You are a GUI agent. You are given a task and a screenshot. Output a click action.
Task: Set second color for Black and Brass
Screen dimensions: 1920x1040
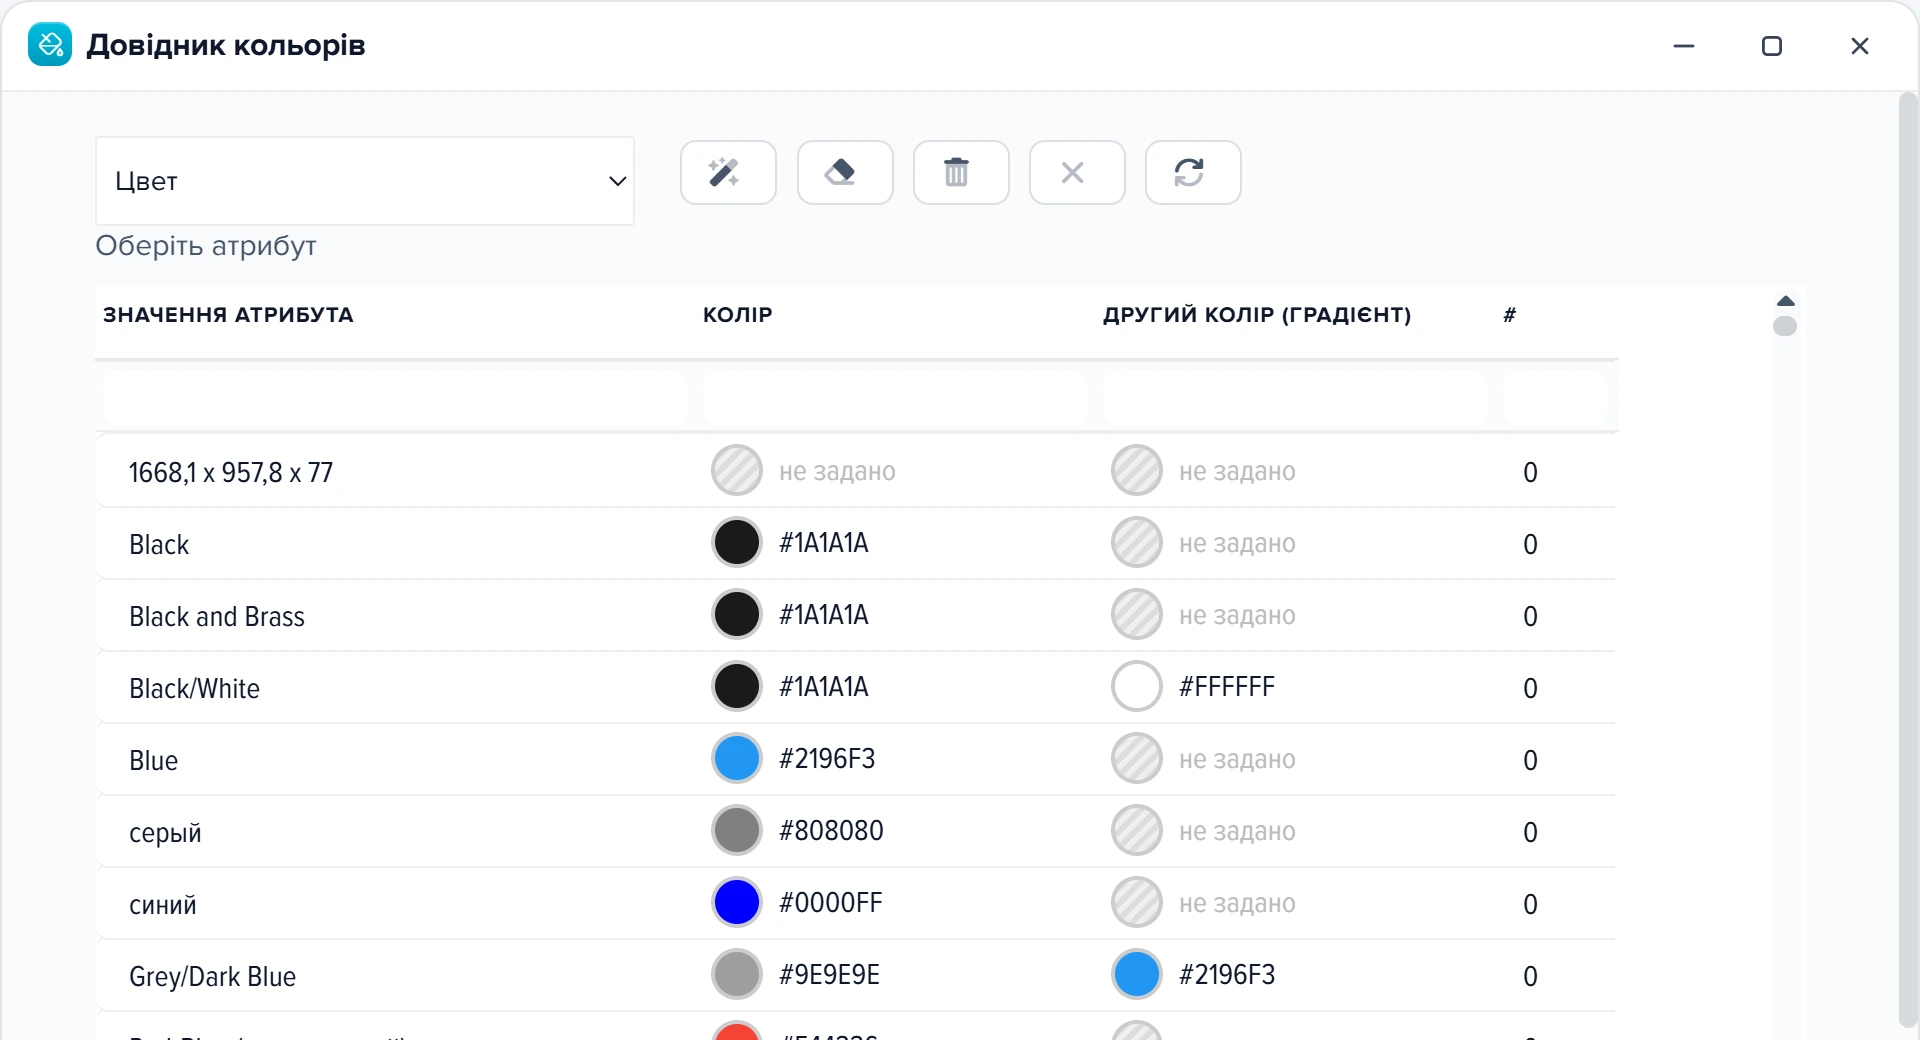click(x=1137, y=615)
